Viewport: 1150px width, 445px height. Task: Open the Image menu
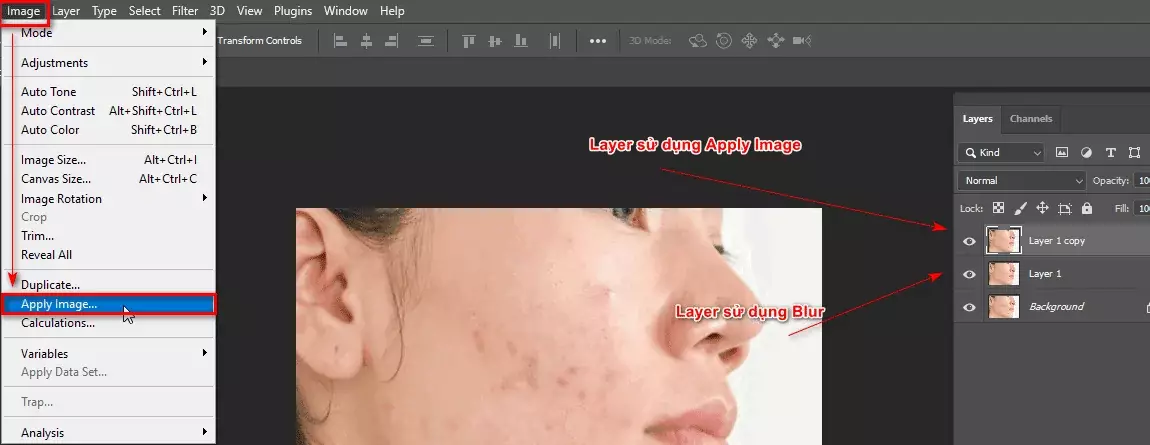(x=23, y=10)
